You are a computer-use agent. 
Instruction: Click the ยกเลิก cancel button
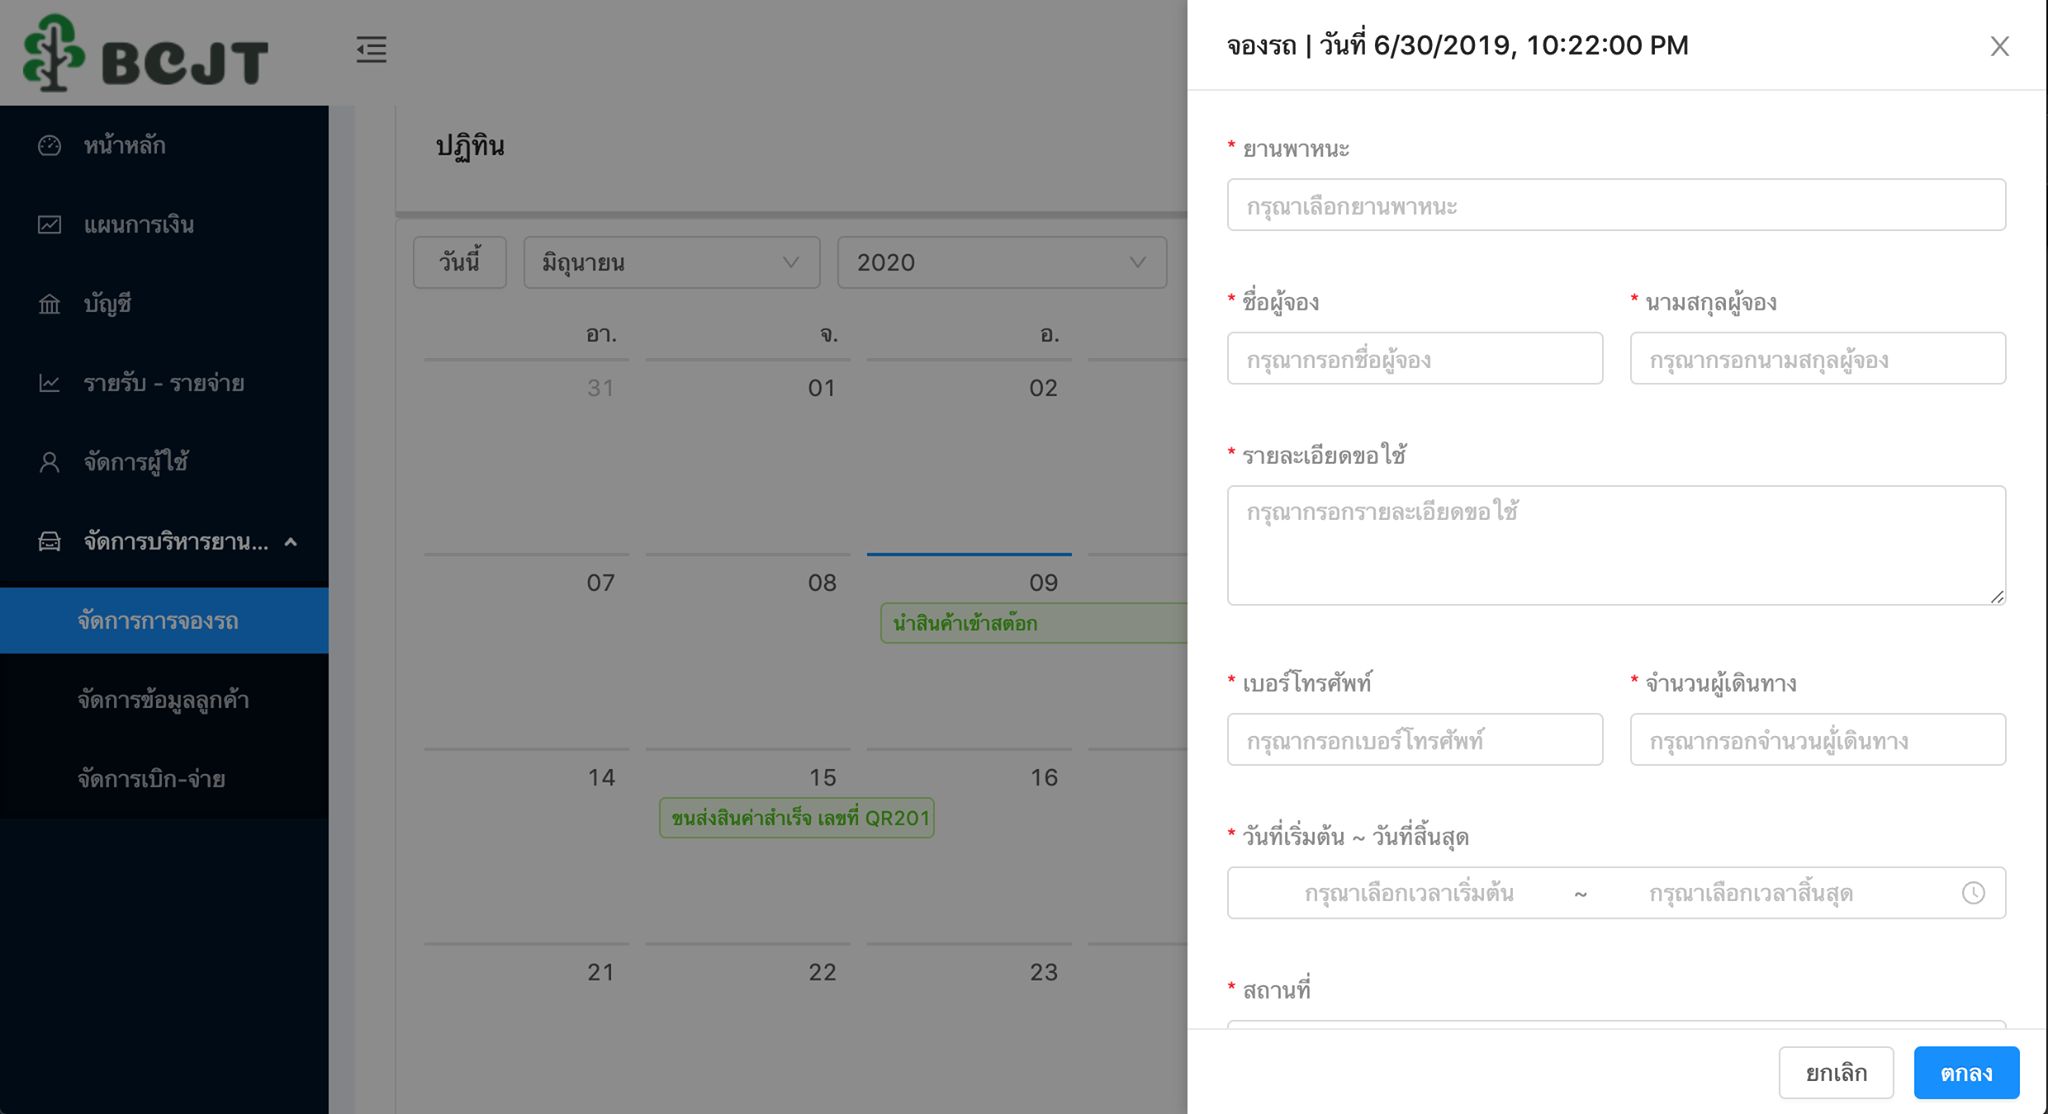pyautogui.click(x=1836, y=1073)
